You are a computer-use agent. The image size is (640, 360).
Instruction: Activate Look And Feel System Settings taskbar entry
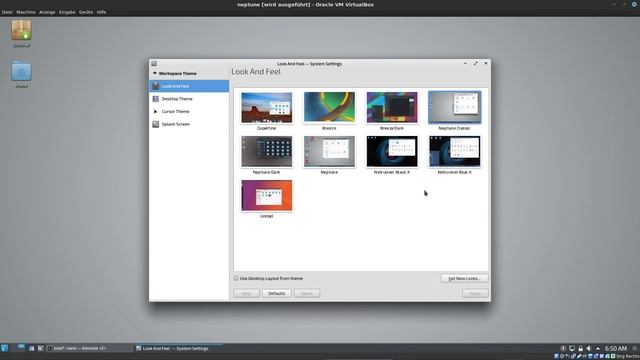178,348
